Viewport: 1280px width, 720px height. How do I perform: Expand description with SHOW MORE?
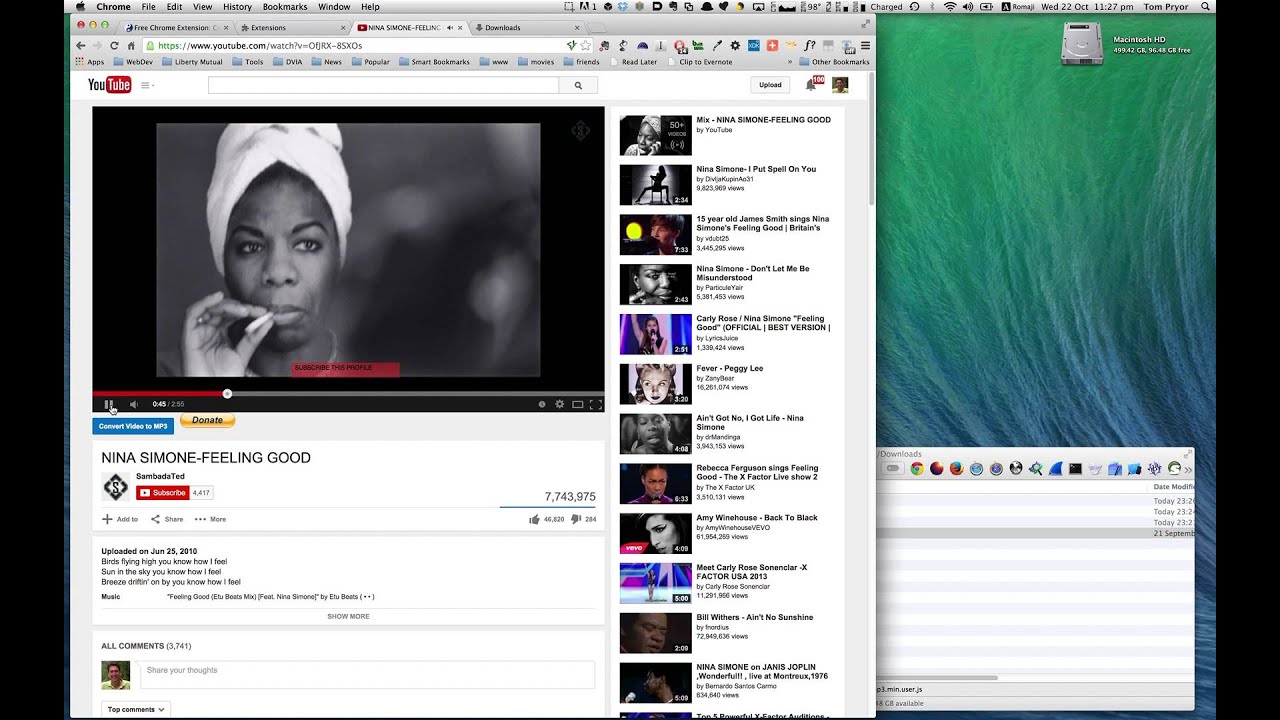[348, 616]
